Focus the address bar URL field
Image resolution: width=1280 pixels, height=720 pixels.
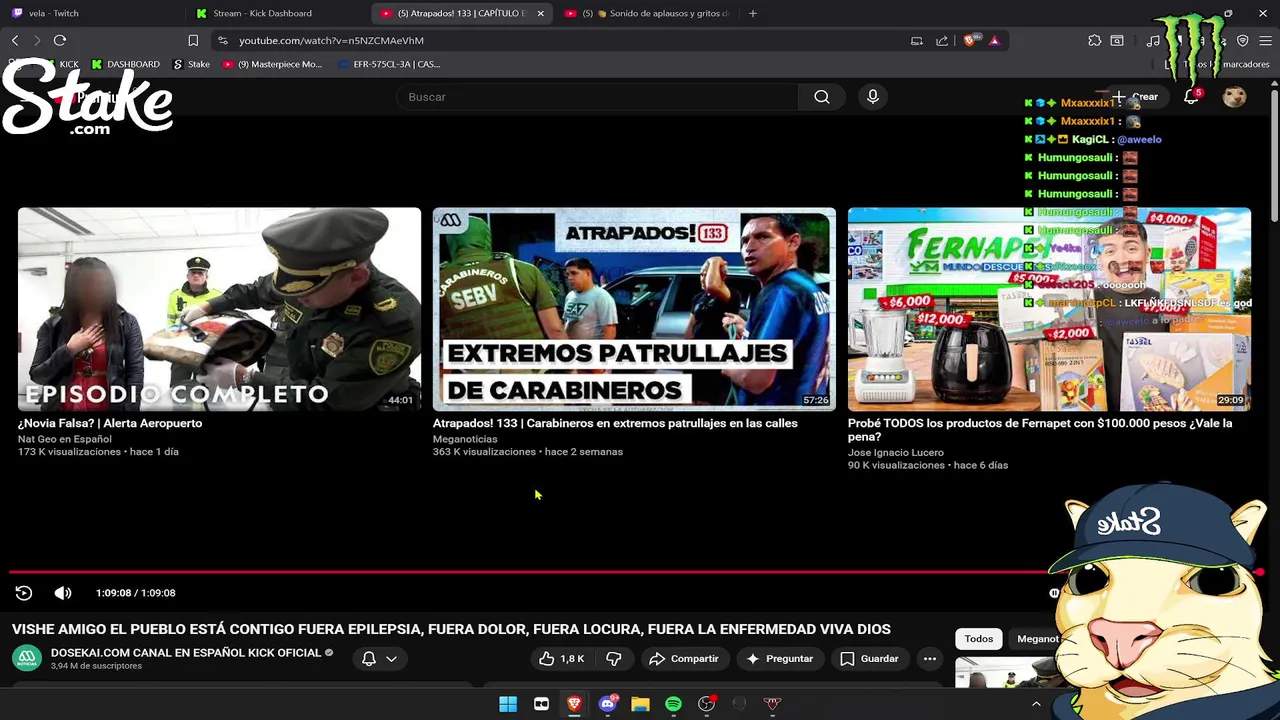click(x=560, y=41)
